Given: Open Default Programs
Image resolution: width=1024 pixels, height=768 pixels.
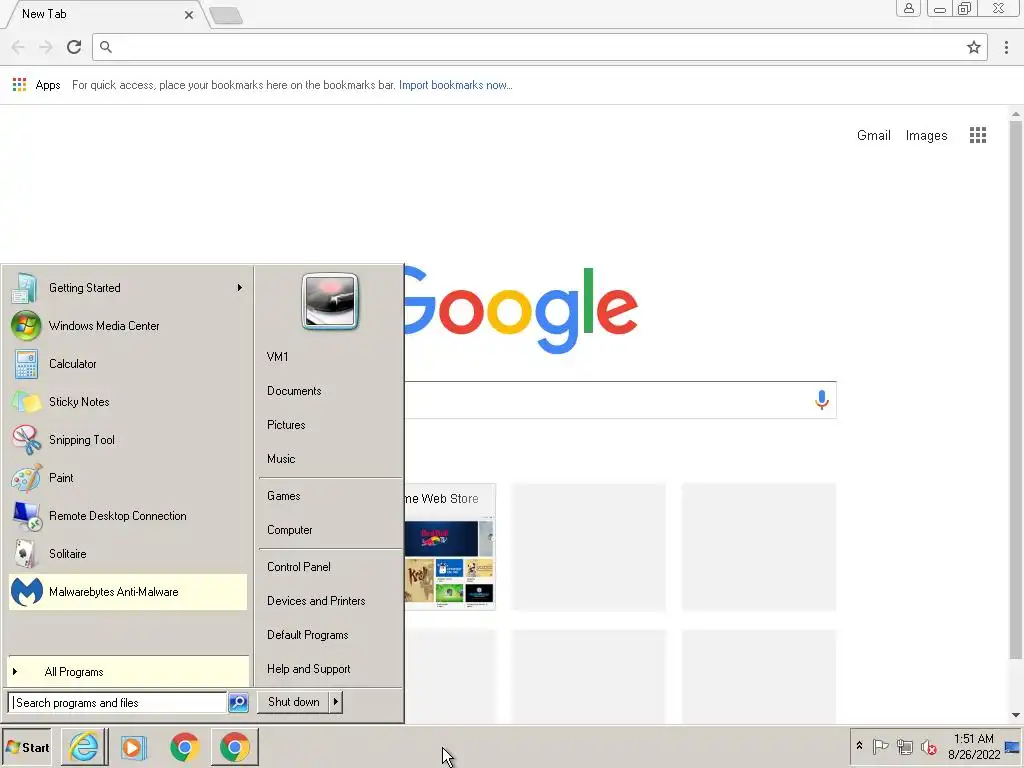Looking at the screenshot, I should [x=330, y=635].
